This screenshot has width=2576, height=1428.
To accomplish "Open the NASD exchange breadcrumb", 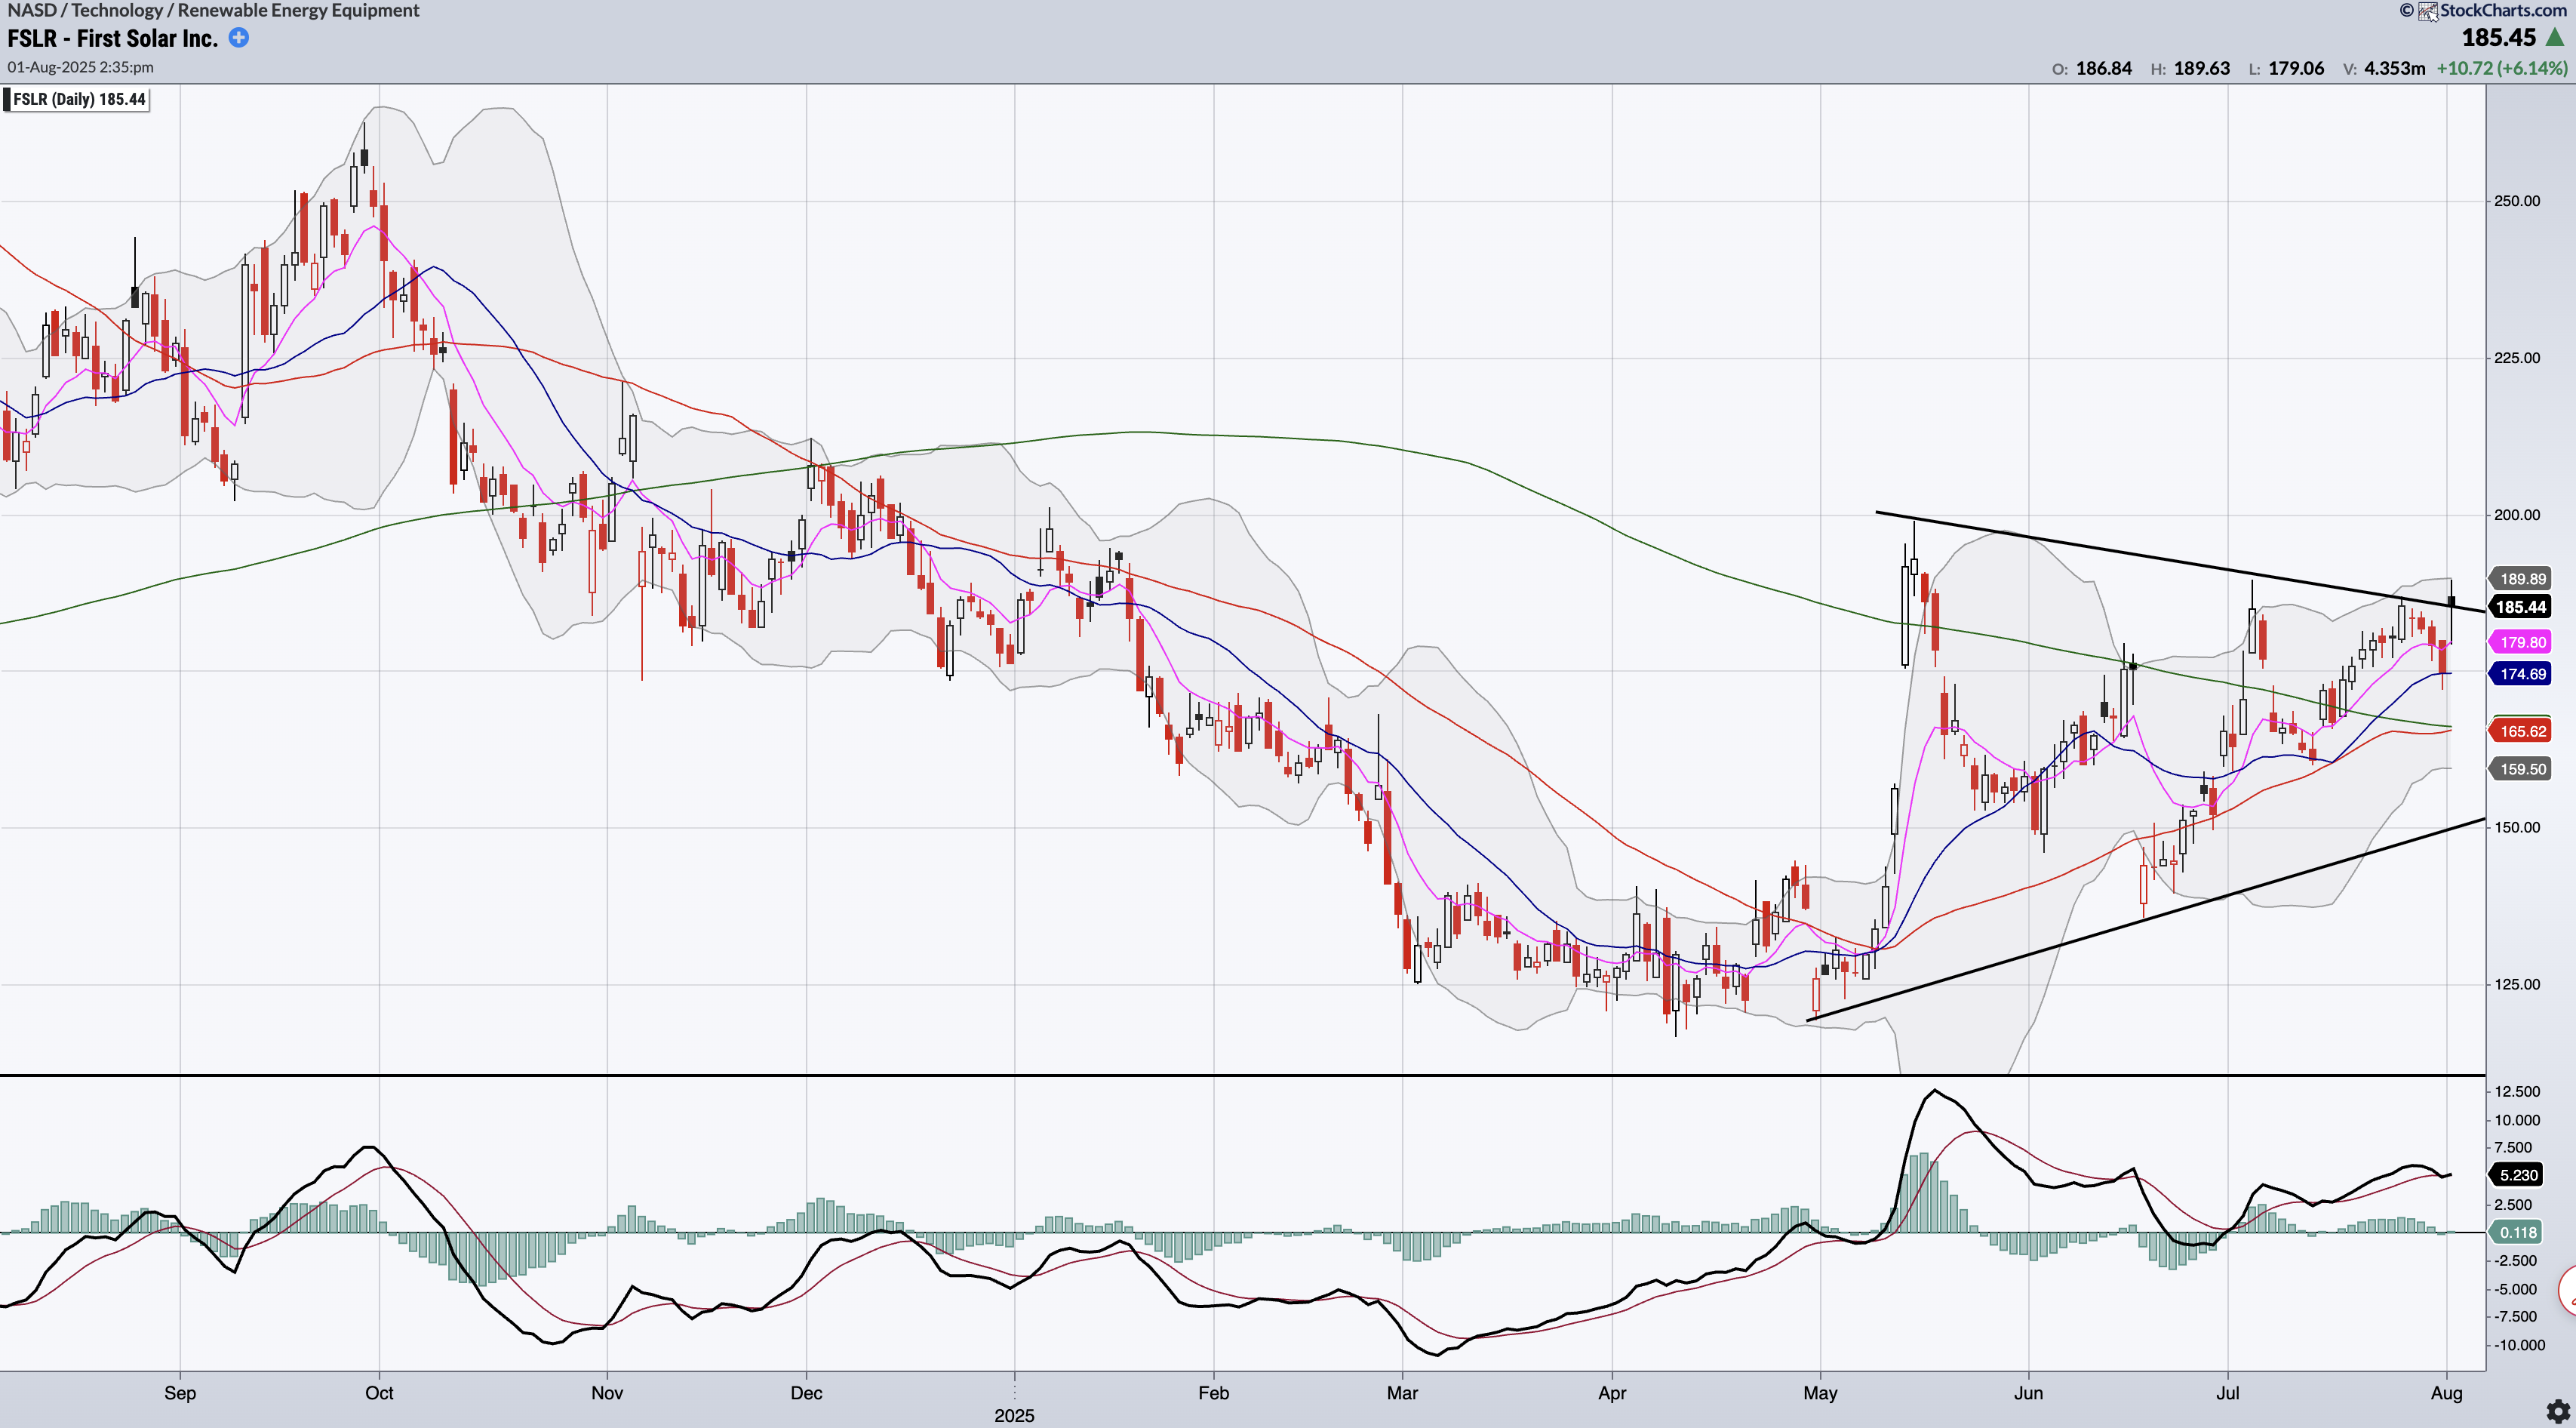I will click(x=32, y=10).
